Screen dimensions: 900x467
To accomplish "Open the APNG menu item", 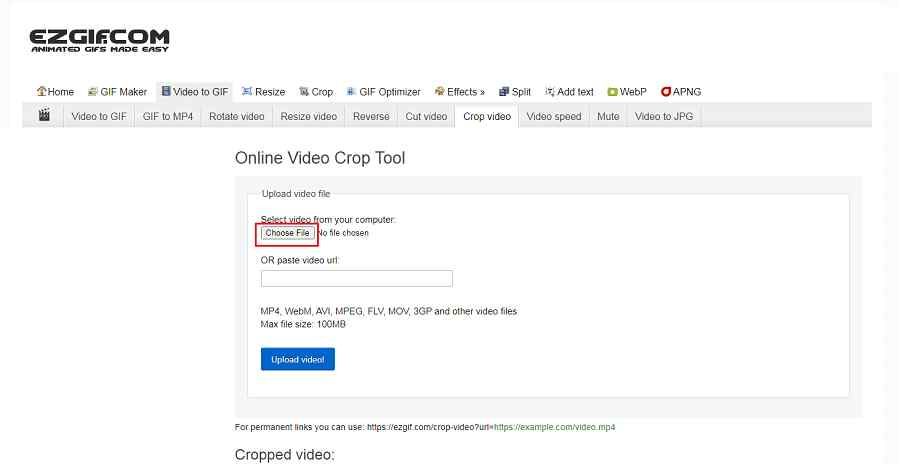I will (681, 92).
